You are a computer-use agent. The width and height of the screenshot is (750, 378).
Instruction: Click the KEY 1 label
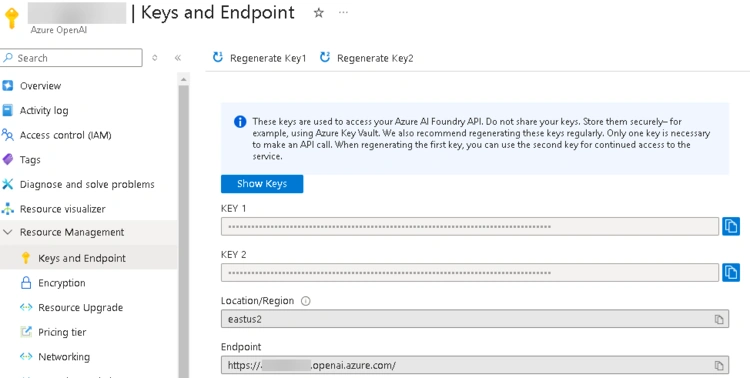coord(233,209)
